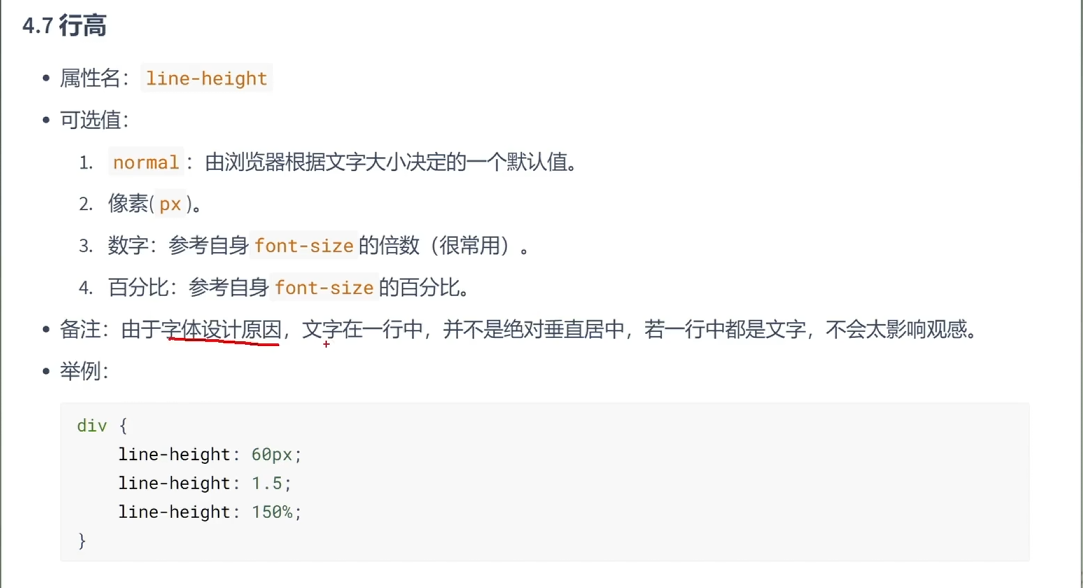
Task: Click the closing brace in code block
Action: [82, 540]
